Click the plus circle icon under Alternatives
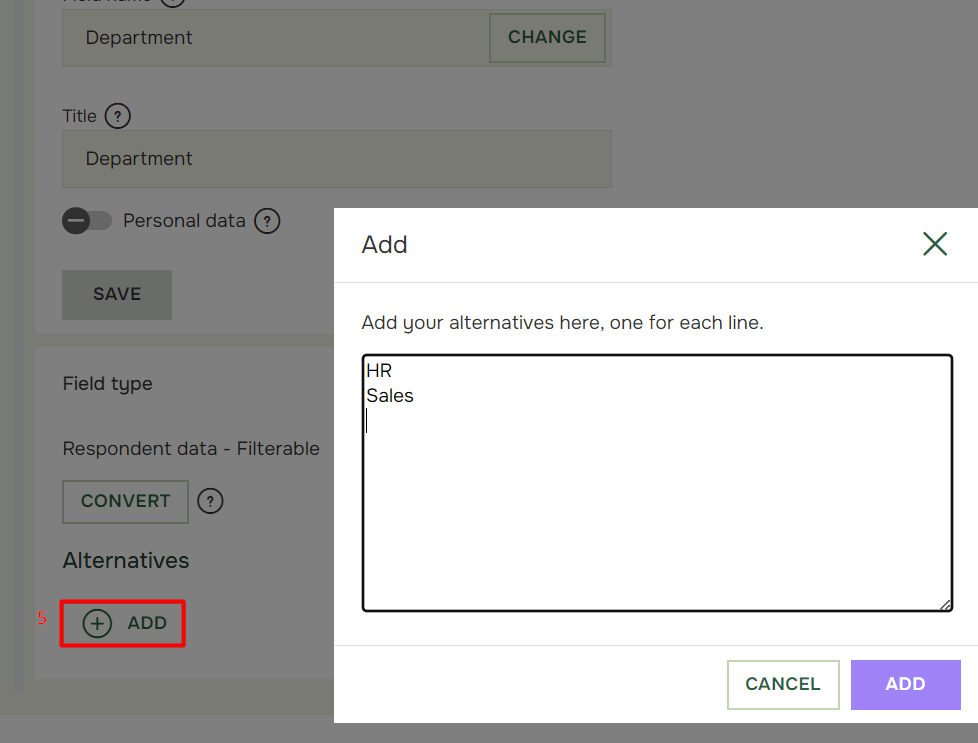978x743 pixels. pyautogui.click(x=97, y=623)
